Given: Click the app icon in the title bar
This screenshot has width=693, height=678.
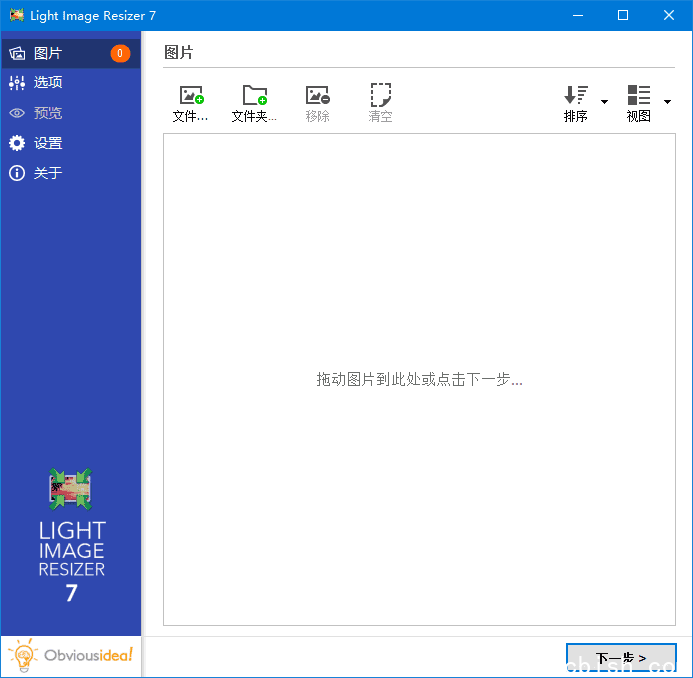Looking at the screenshot, I should click(x=16, y=15).
